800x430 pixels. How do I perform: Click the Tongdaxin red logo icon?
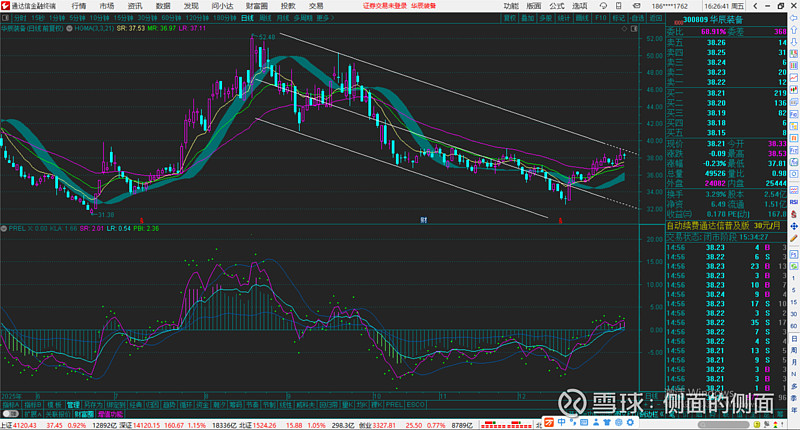[x=5, y=6]
